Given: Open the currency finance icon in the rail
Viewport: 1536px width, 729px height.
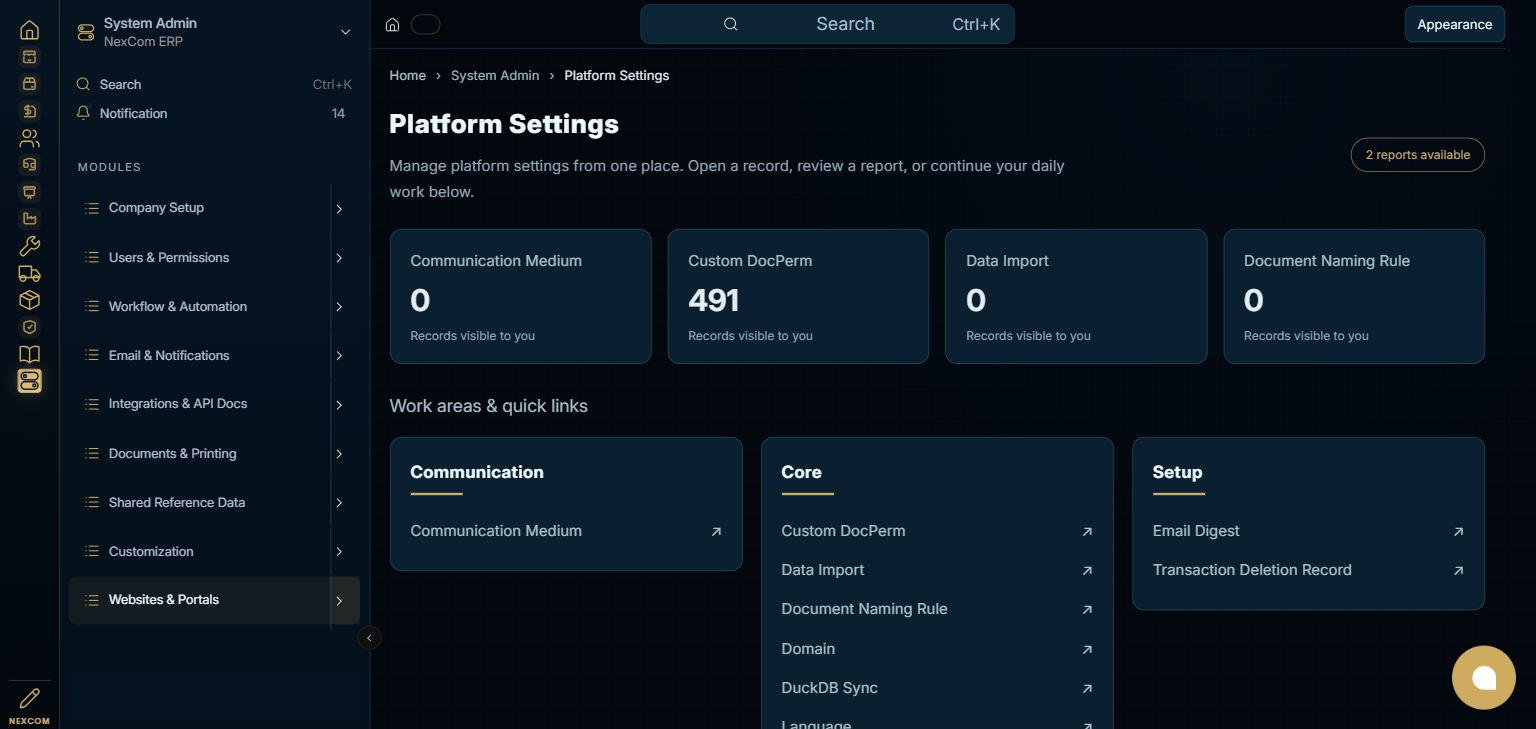Looking at the screenshot, I should [30, 111].
